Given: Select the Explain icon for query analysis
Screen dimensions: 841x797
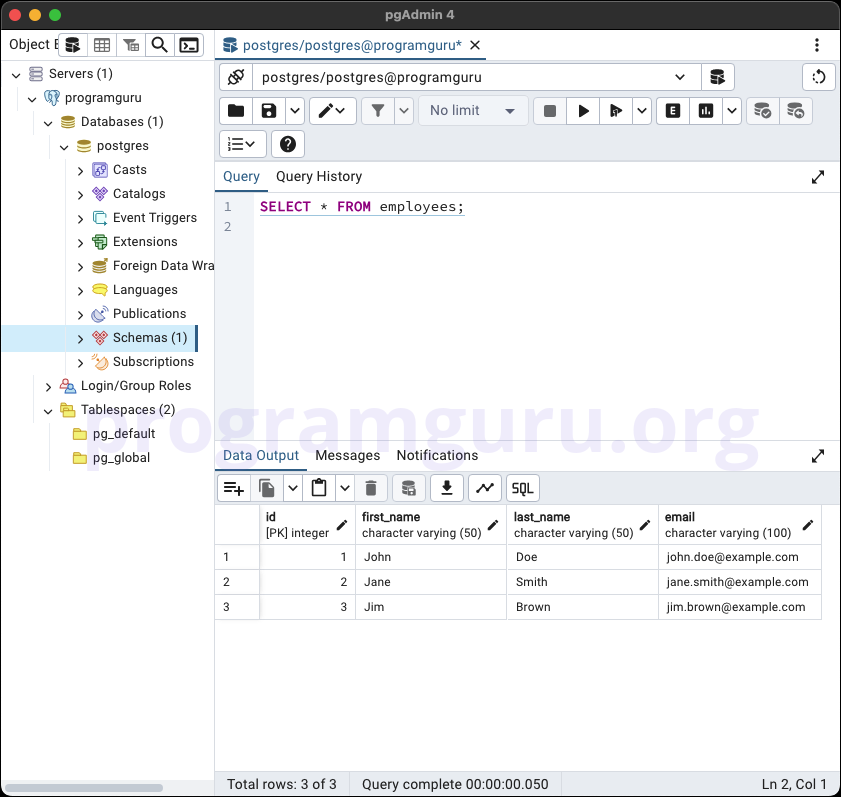Looking at the screenshot, I should (x=672, y=110).
